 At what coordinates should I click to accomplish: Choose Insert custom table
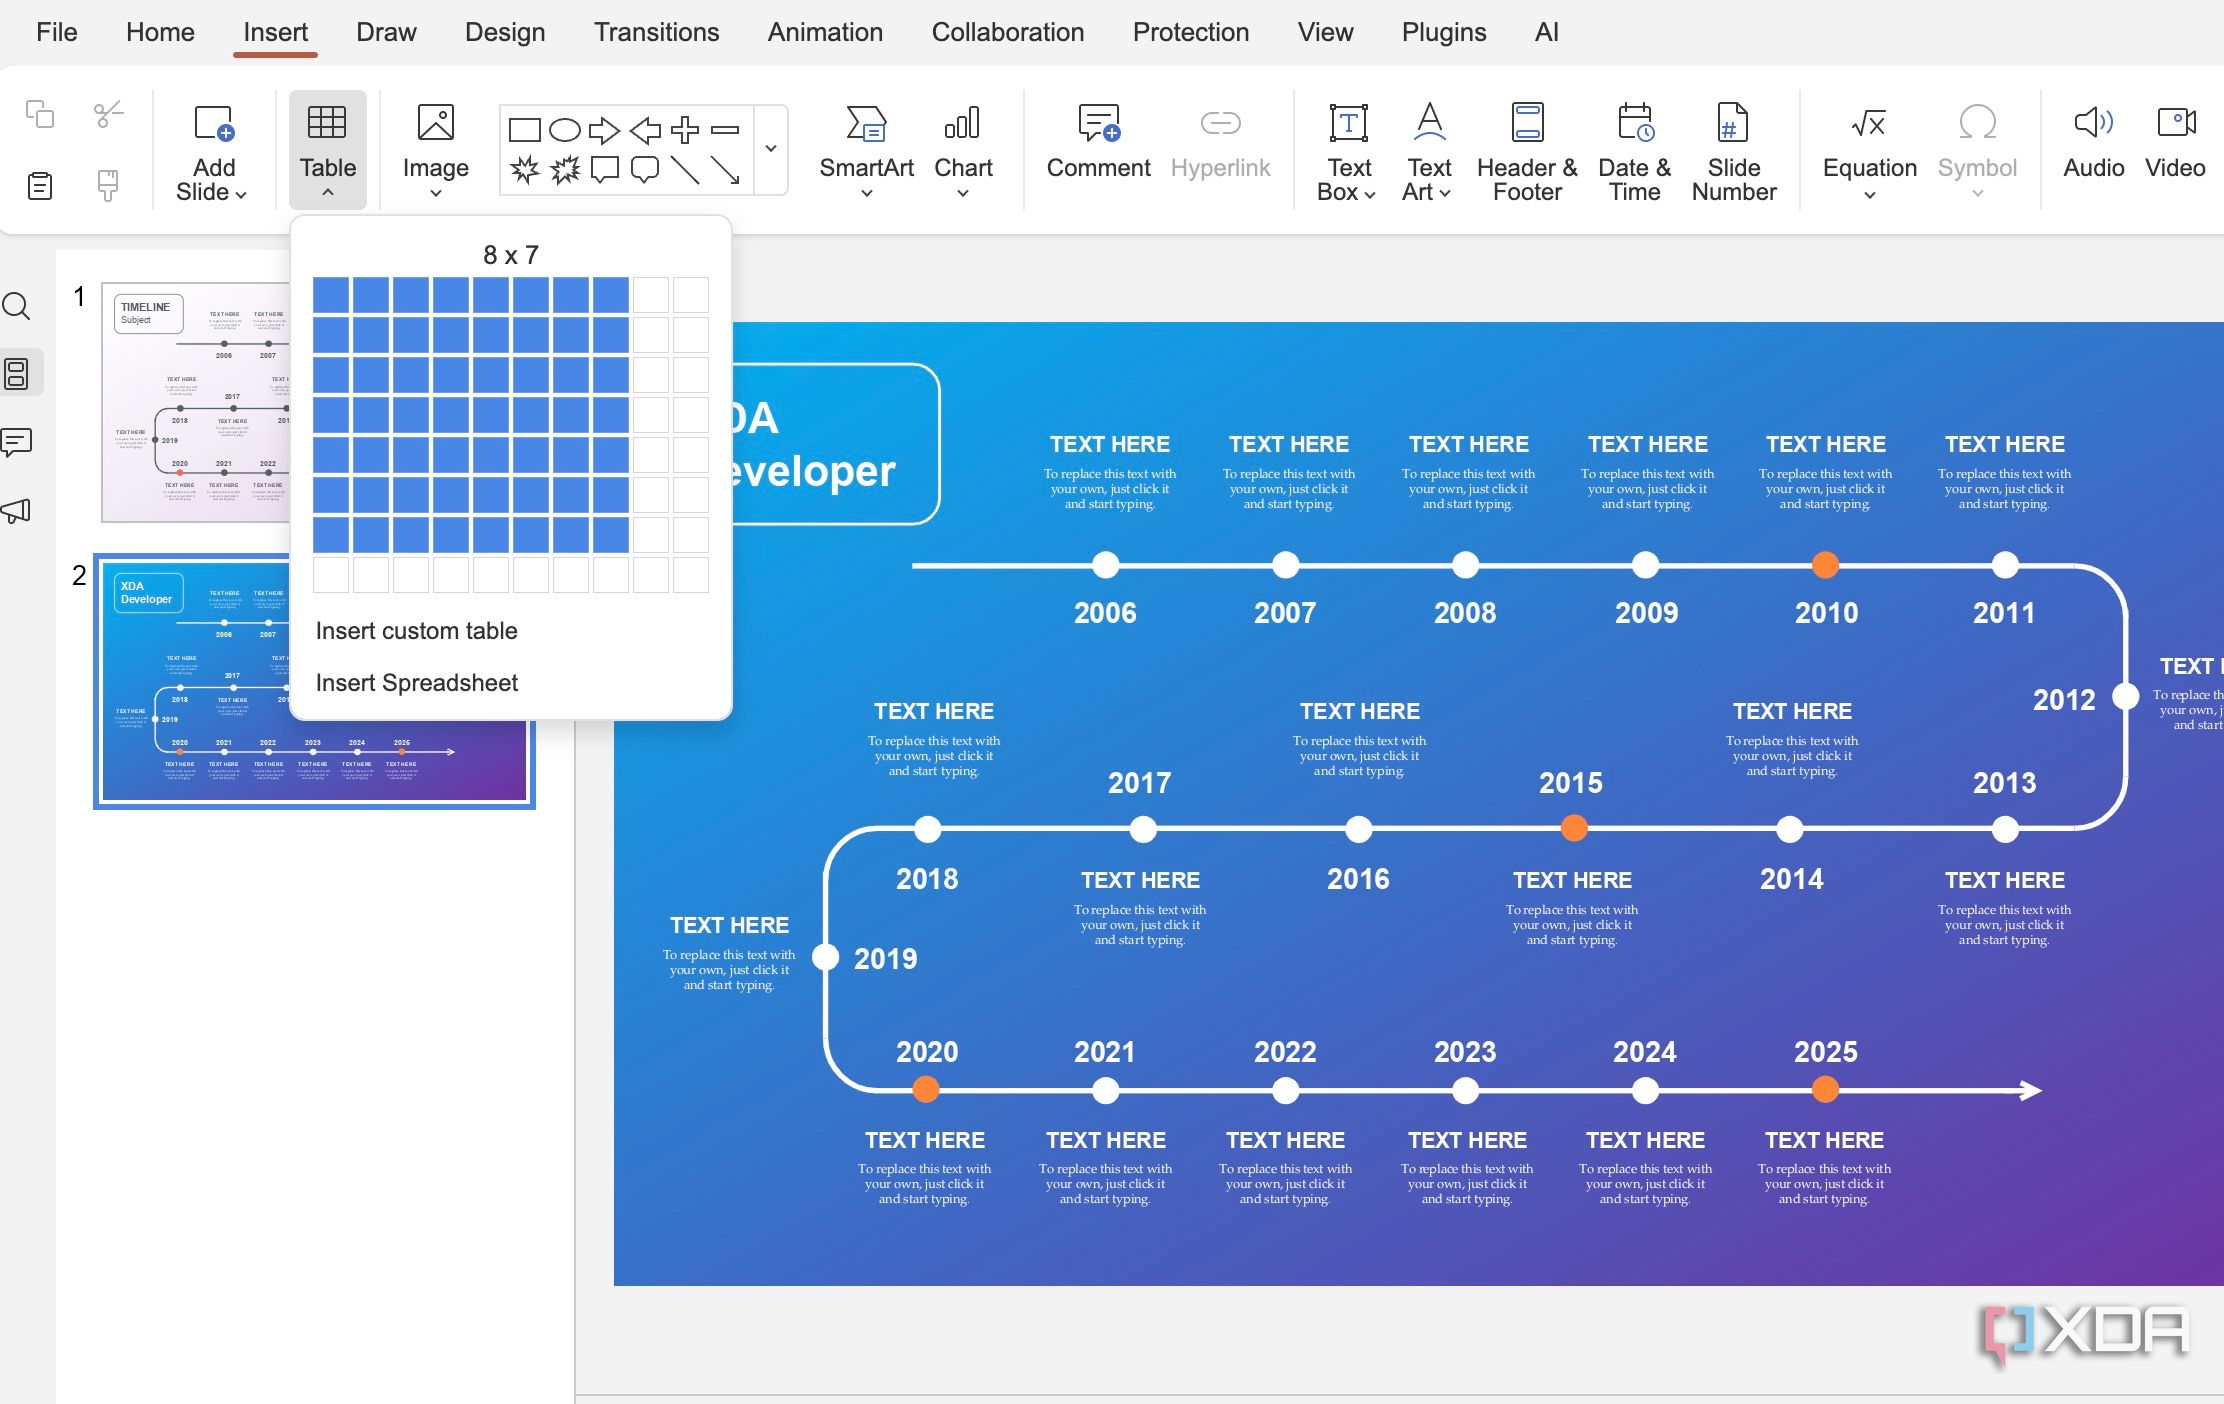[x=416, y=631]
